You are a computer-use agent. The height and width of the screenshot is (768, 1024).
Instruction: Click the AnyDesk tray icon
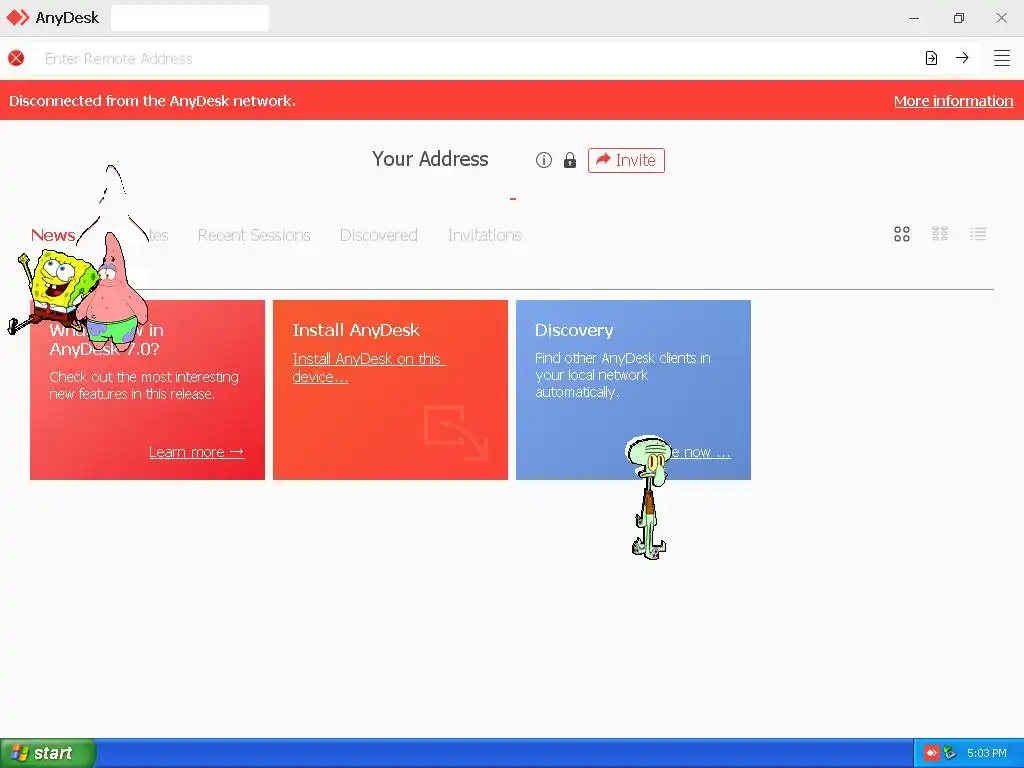pos(931,753)
